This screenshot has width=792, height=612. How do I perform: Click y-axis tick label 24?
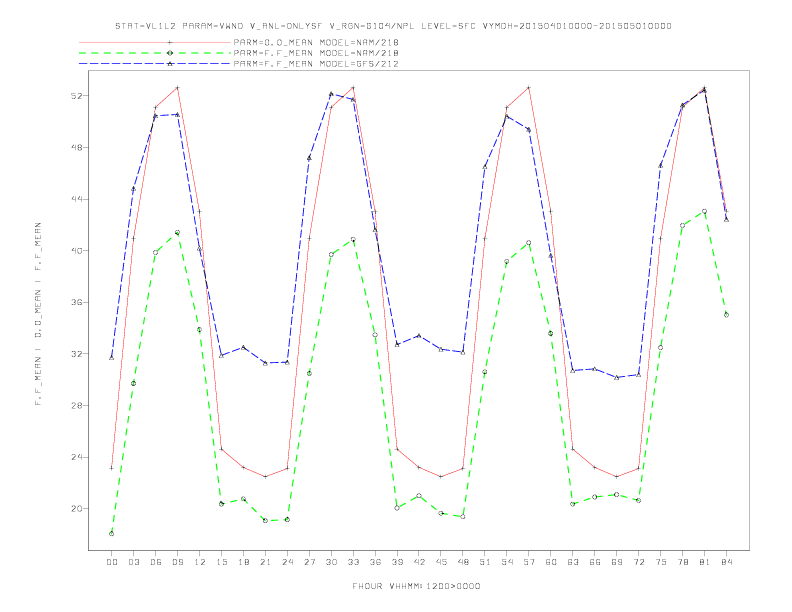pos(76,457)
